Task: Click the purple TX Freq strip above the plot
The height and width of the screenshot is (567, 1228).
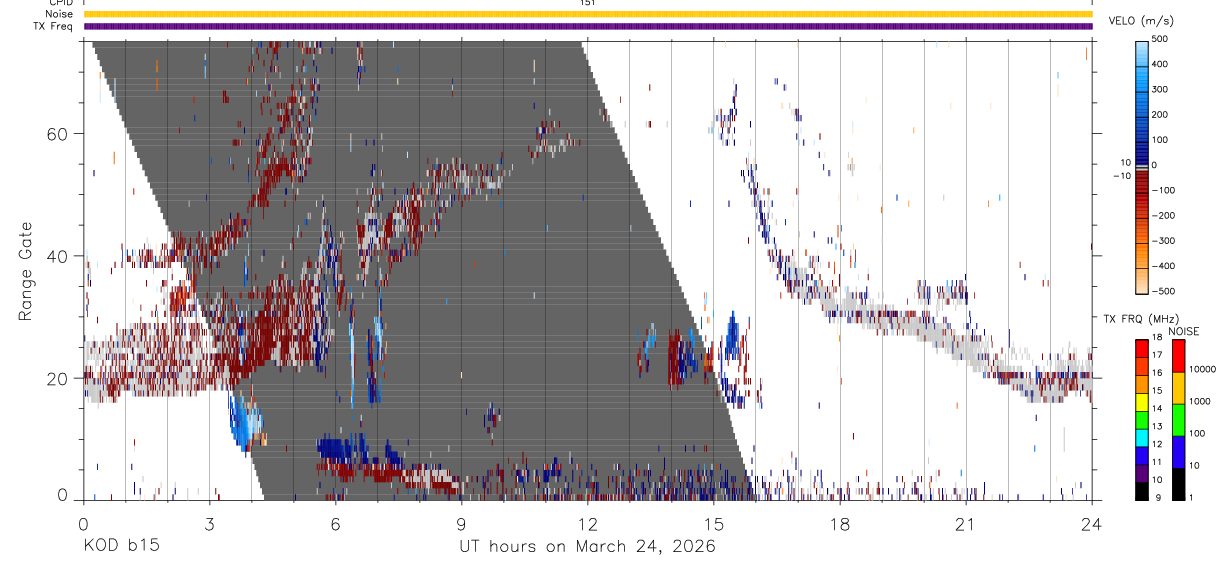Action: [x=587, y=26]
